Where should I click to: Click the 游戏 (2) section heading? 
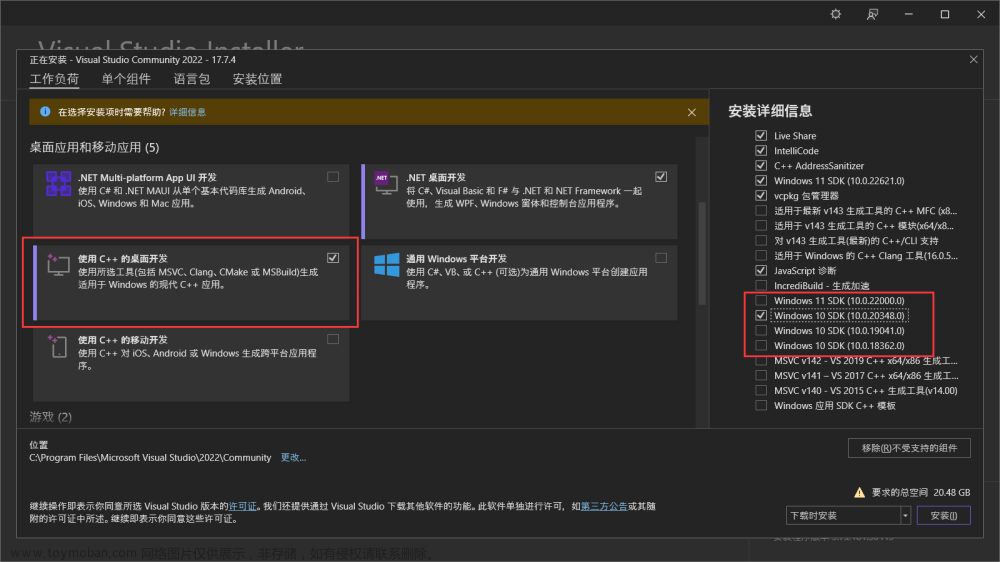(x=50, y=417)
